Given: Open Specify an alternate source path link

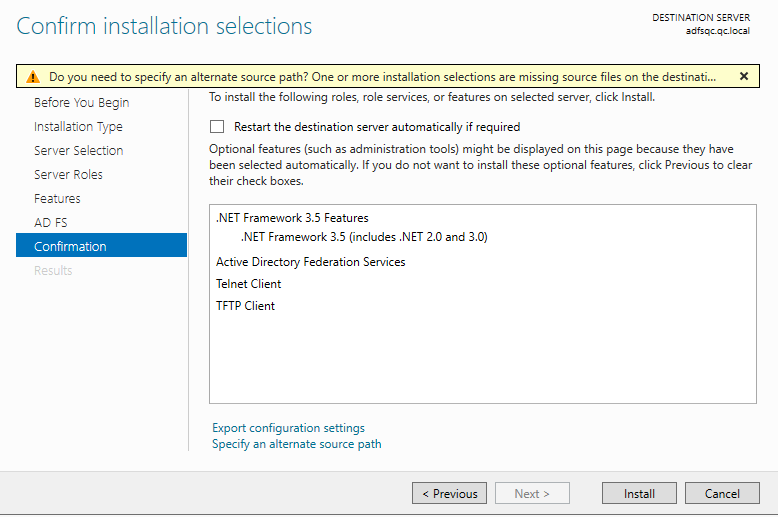Looking at the screenshot, I should 296,444.
